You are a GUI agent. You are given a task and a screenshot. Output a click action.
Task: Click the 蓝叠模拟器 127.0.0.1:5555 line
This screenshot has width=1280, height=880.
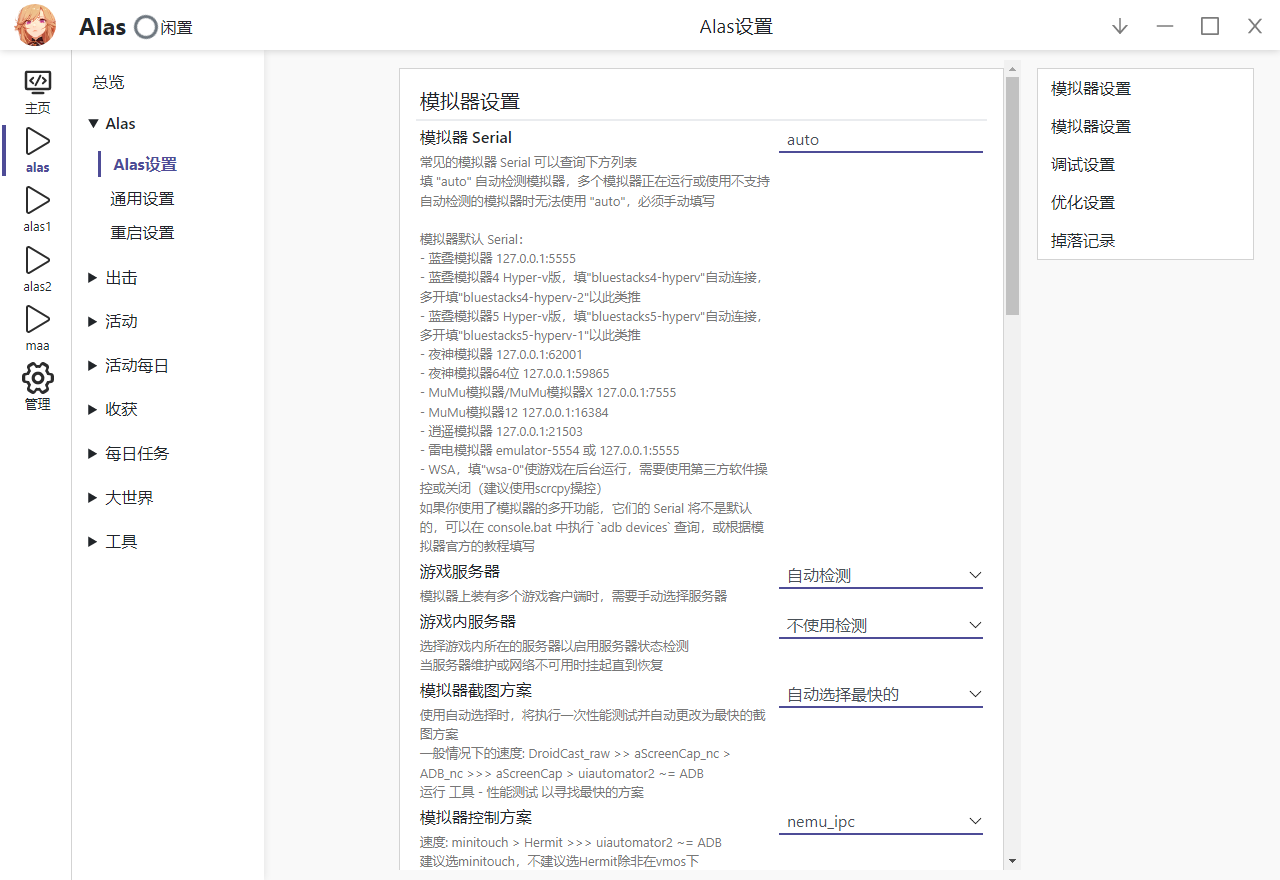click(498, 258)
